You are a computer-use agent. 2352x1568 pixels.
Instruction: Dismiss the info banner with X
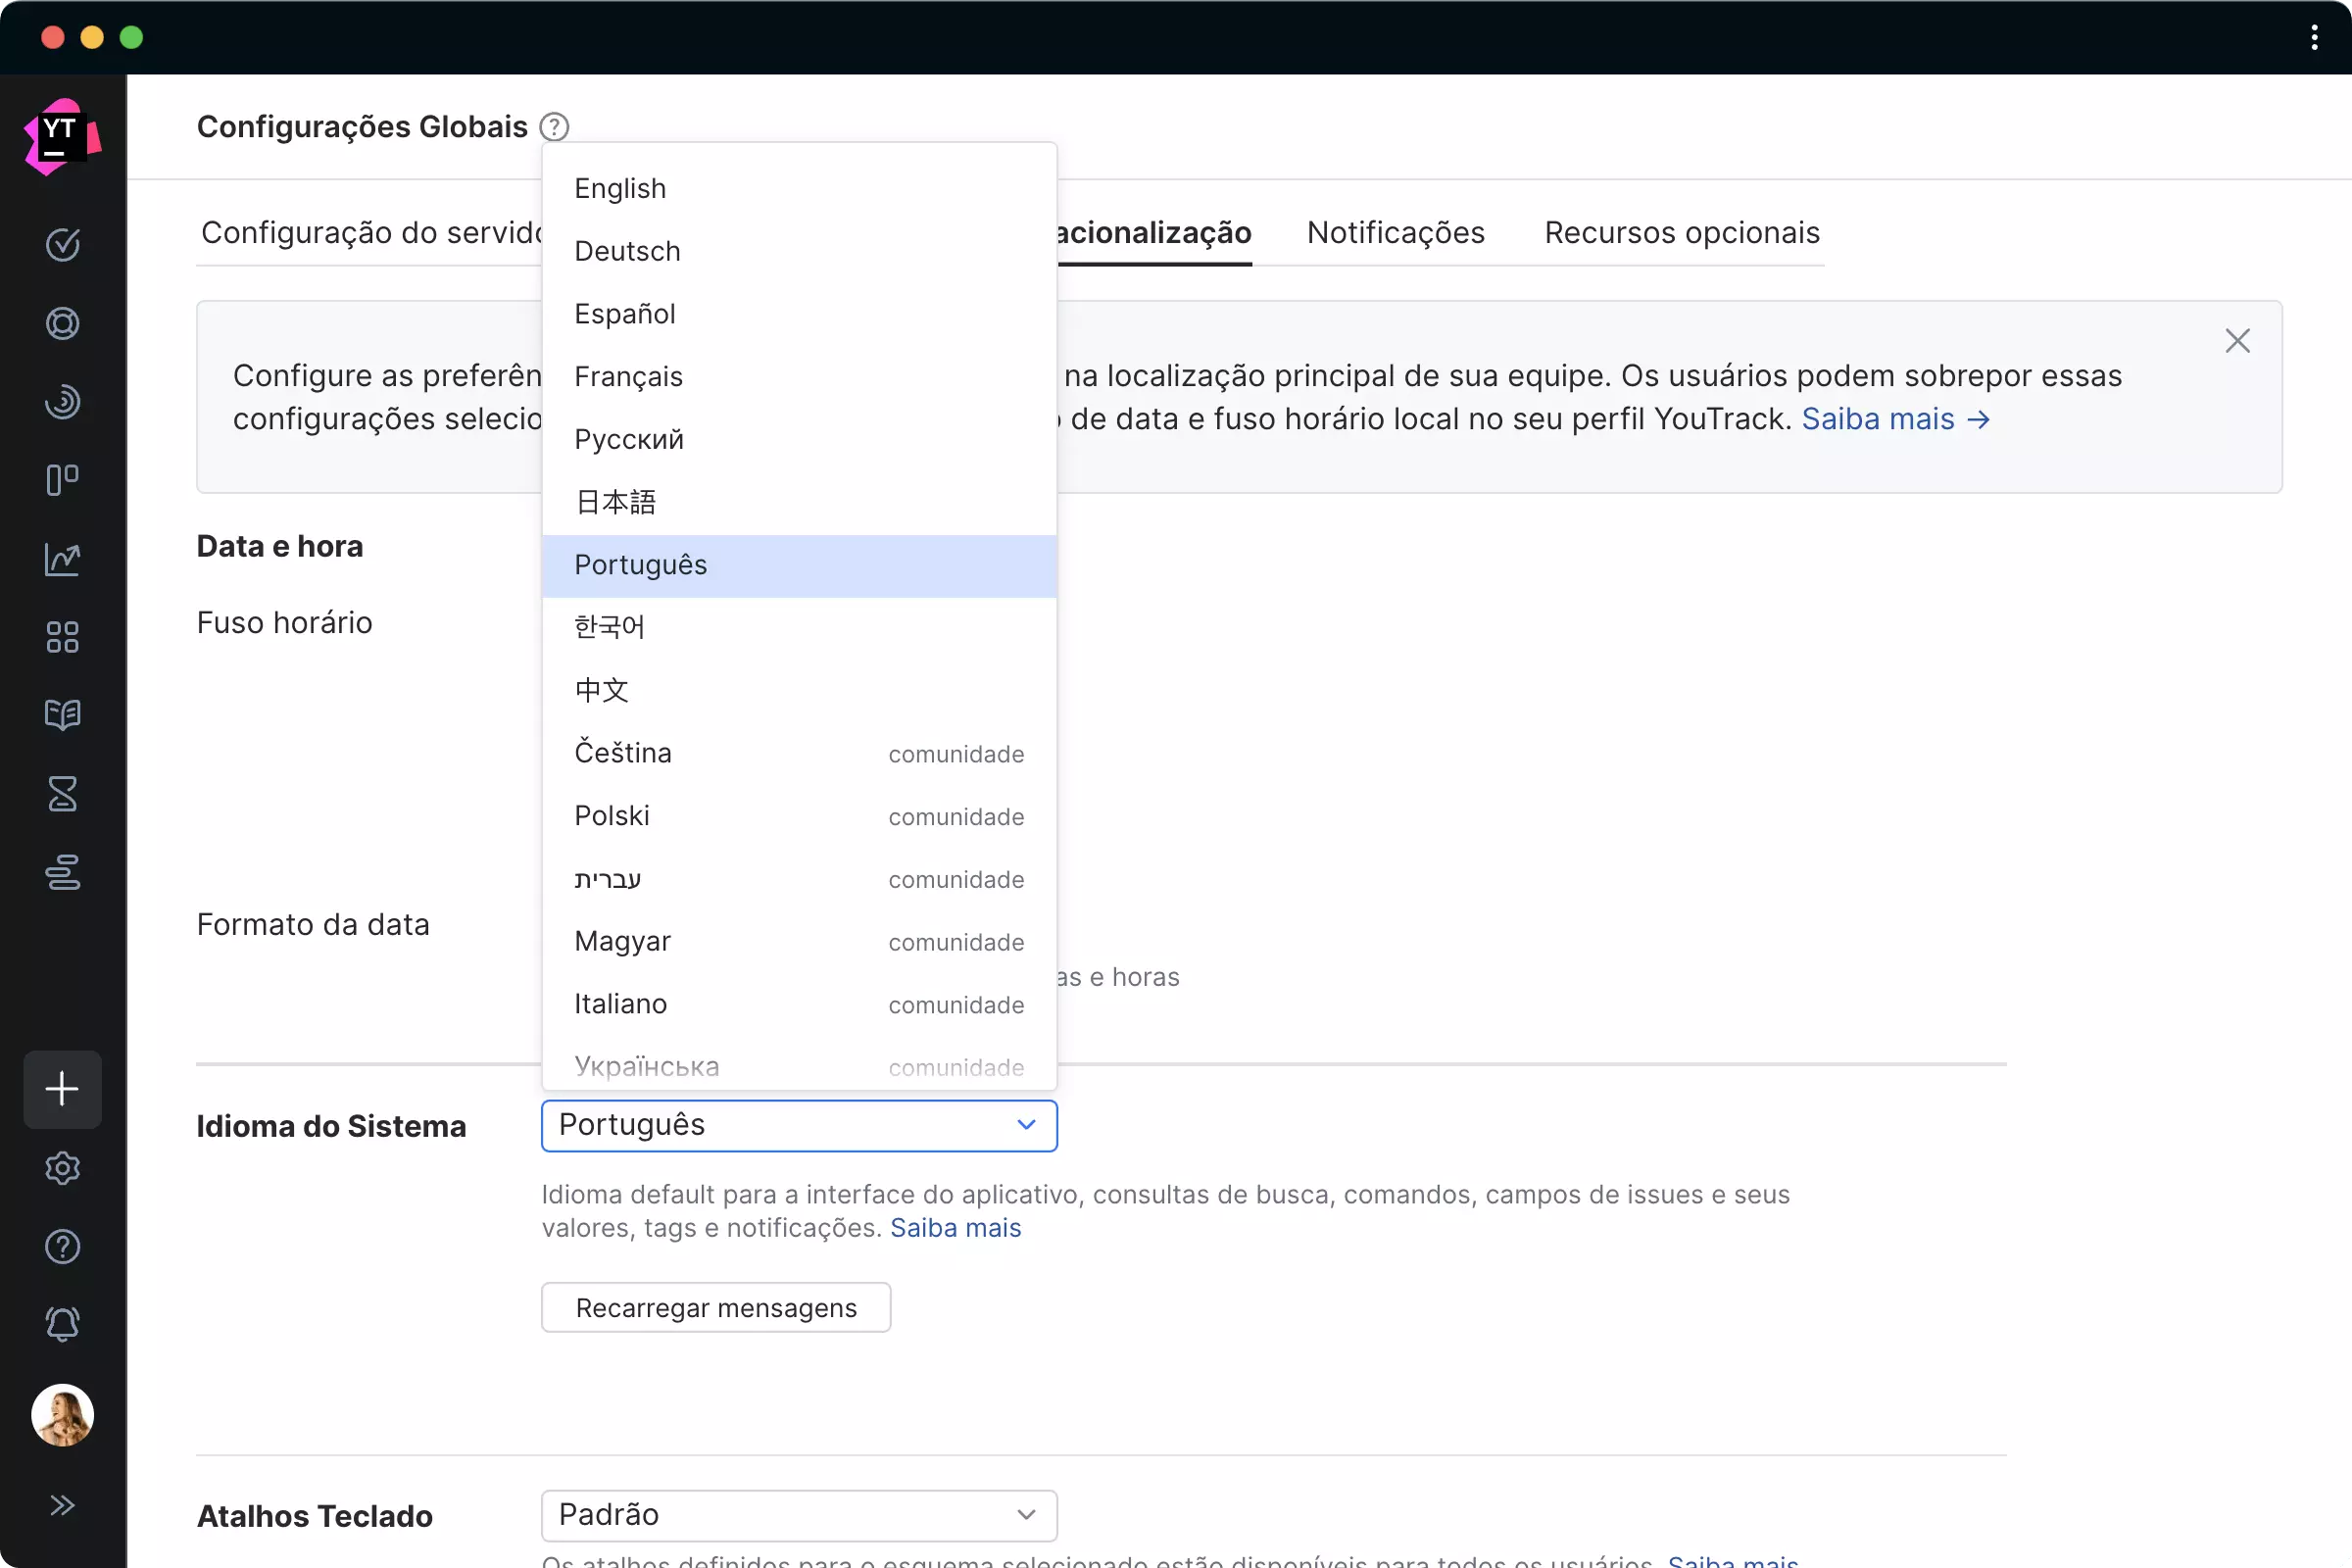click(x=2237, y=341)
